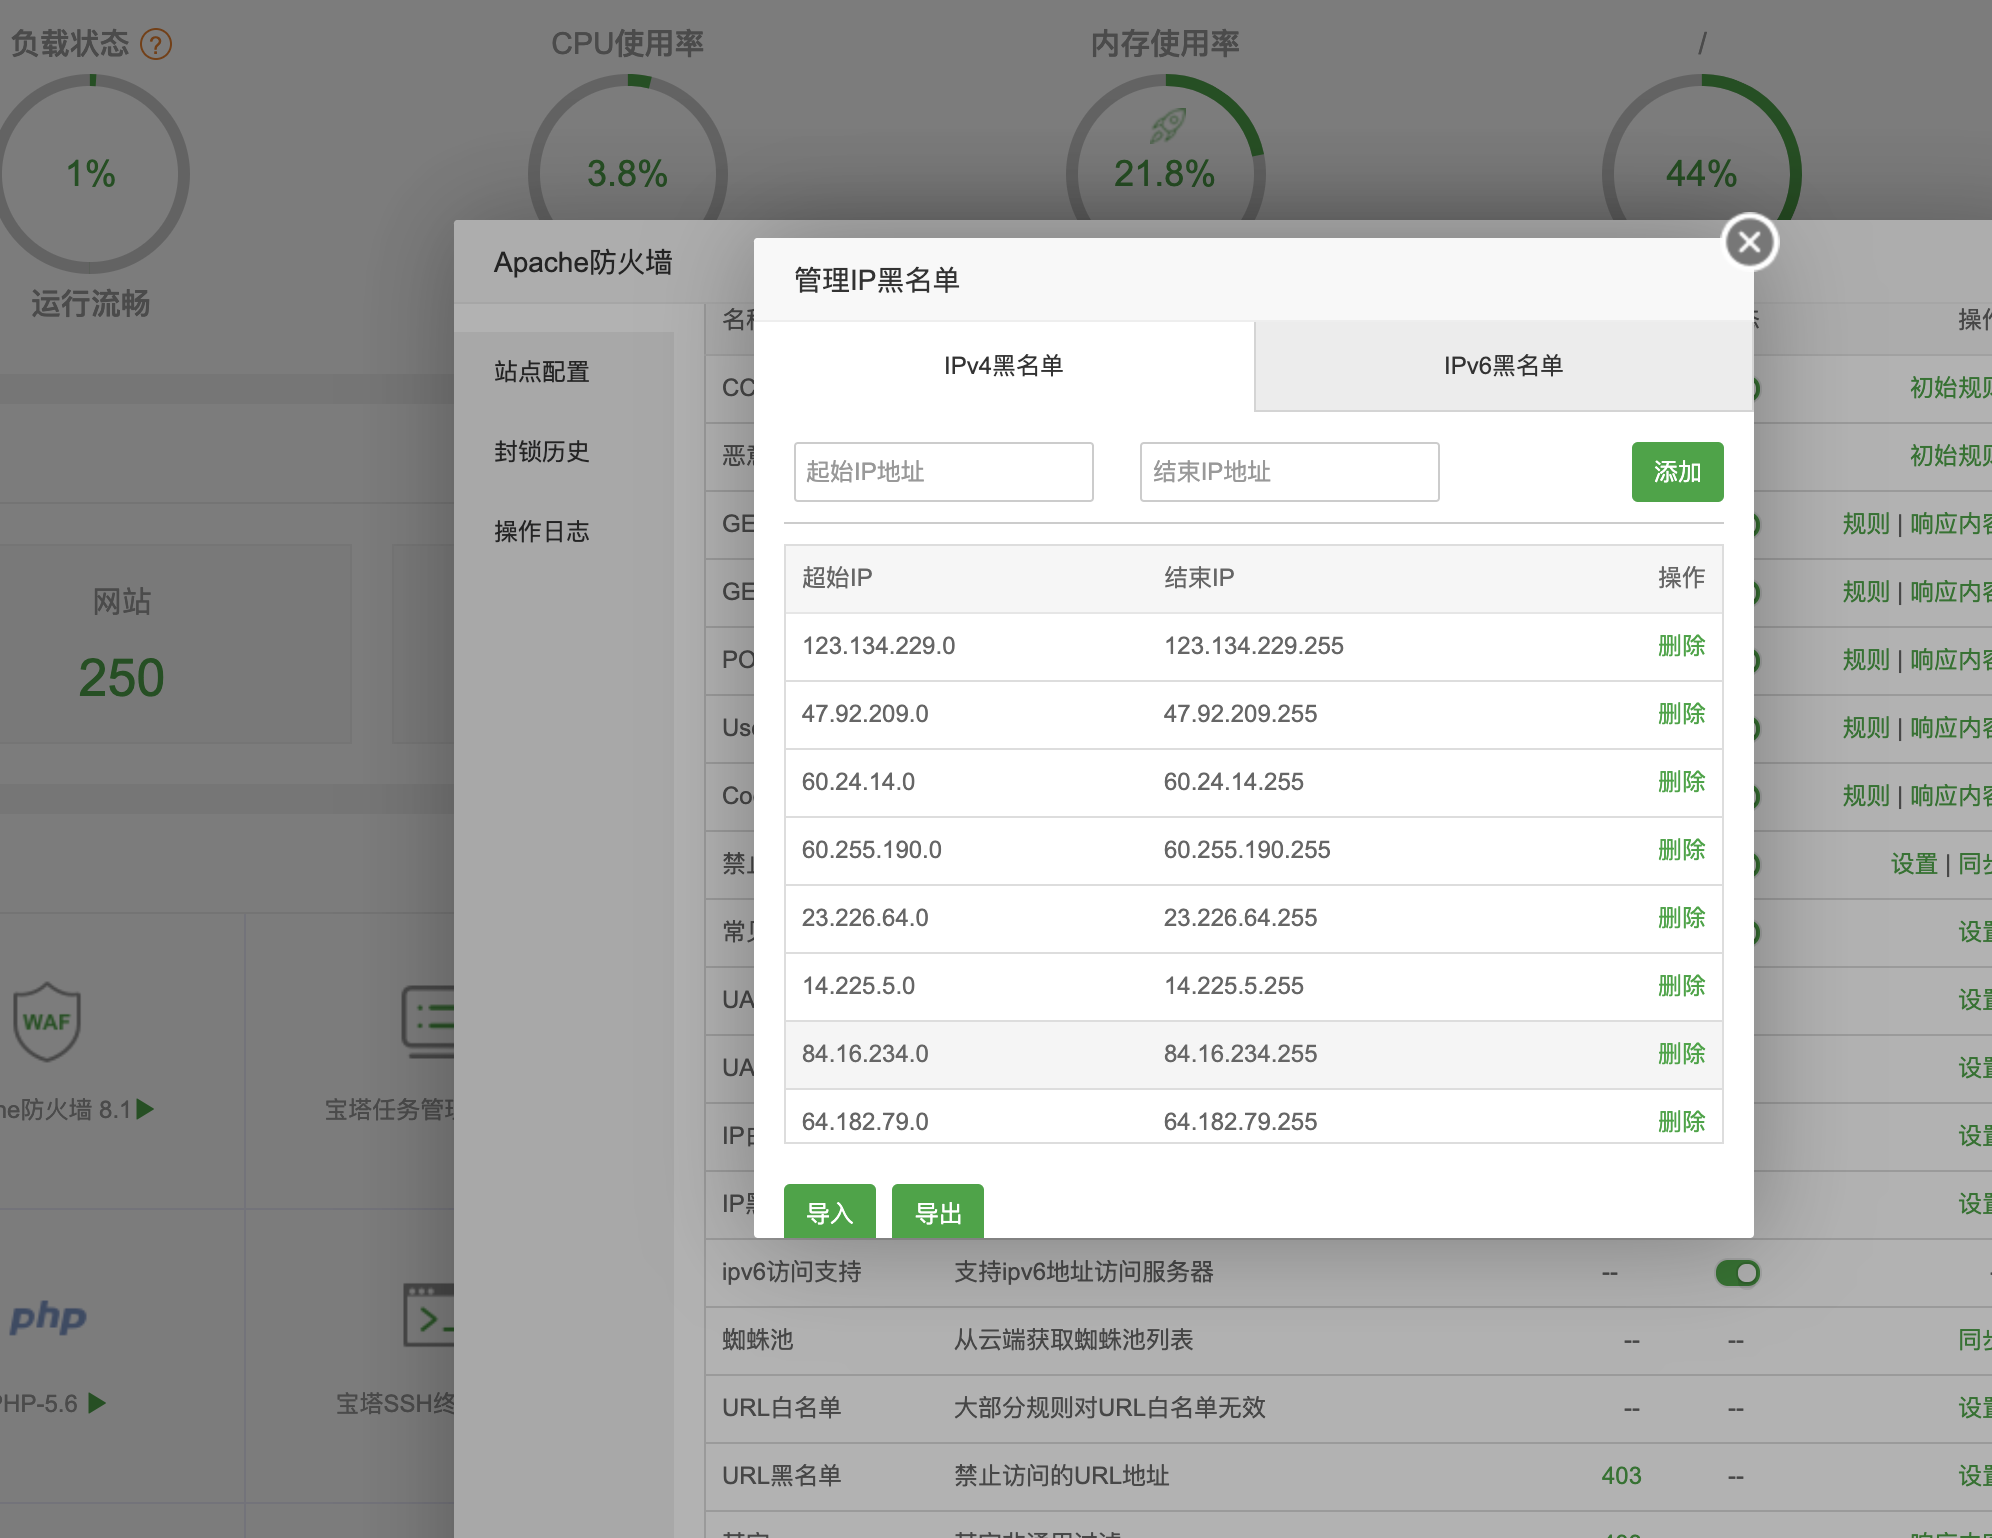Focus the 结束IP地址 input field
This screenshot has width=1992, height=1538.
click(x=1289, y=472)
